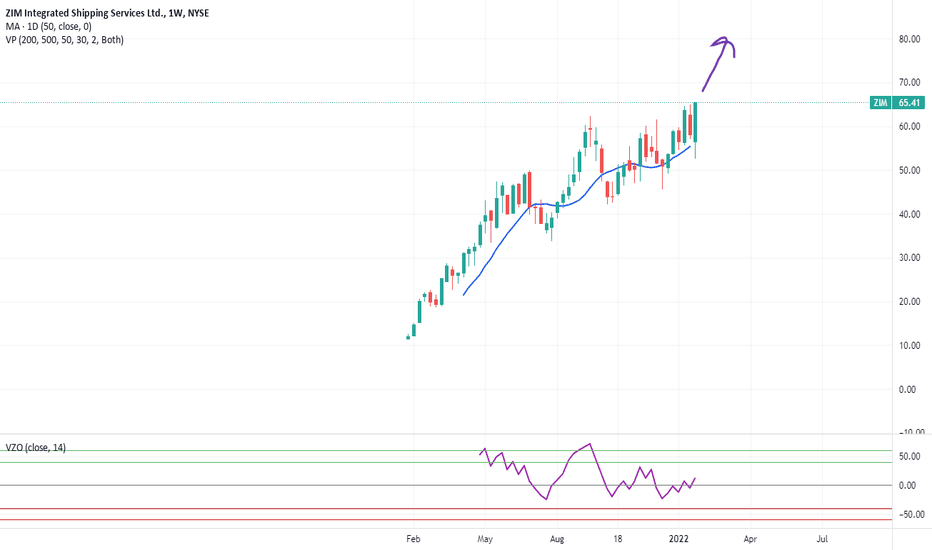Click the 0.00 label on the price axis
The height and width of the screenshot is (550, 932).
click(907, 389)
